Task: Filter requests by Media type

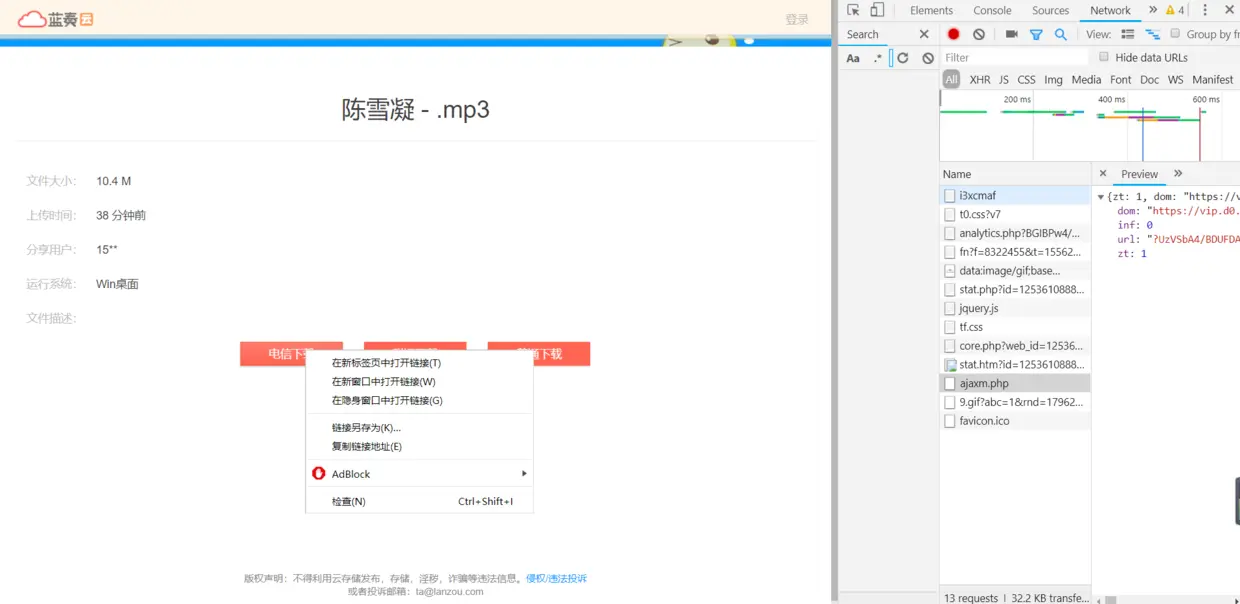Action: pyautogui.click(x=1086, y=79)
